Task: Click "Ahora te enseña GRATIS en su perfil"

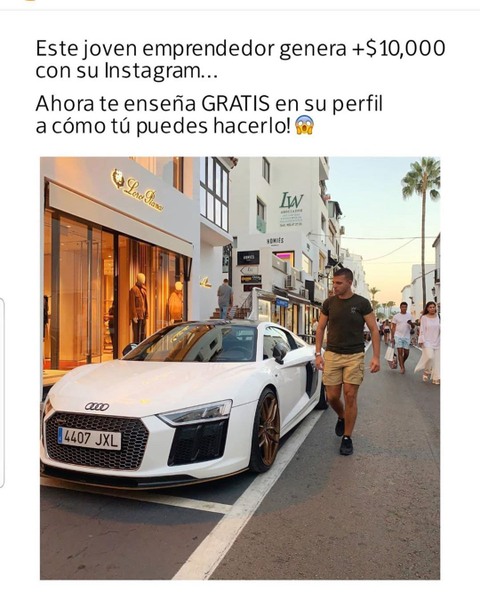Action: click(x=209, y=104)
